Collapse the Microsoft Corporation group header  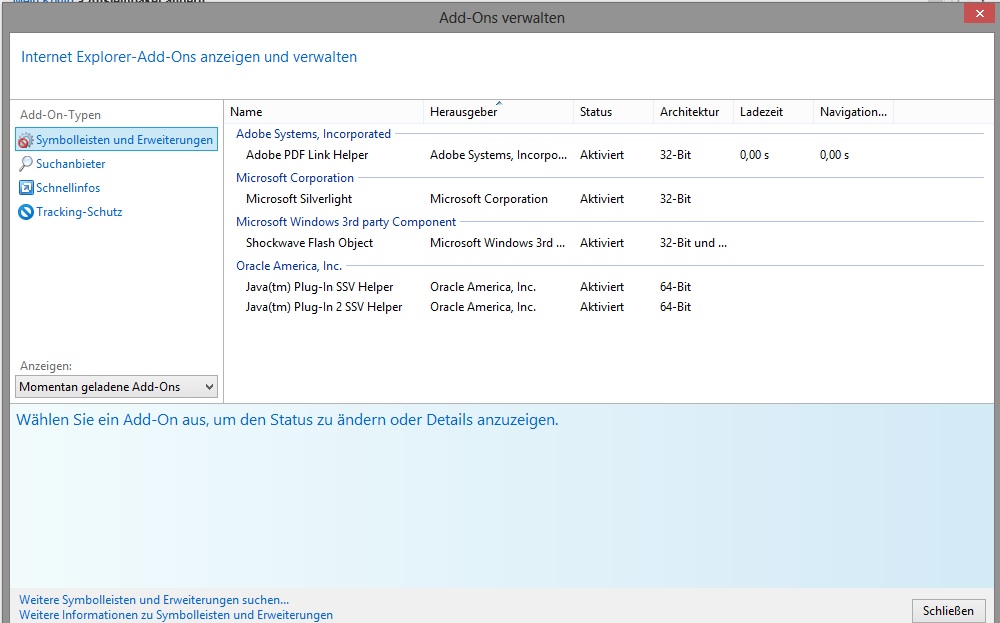[x=295, y=178]
